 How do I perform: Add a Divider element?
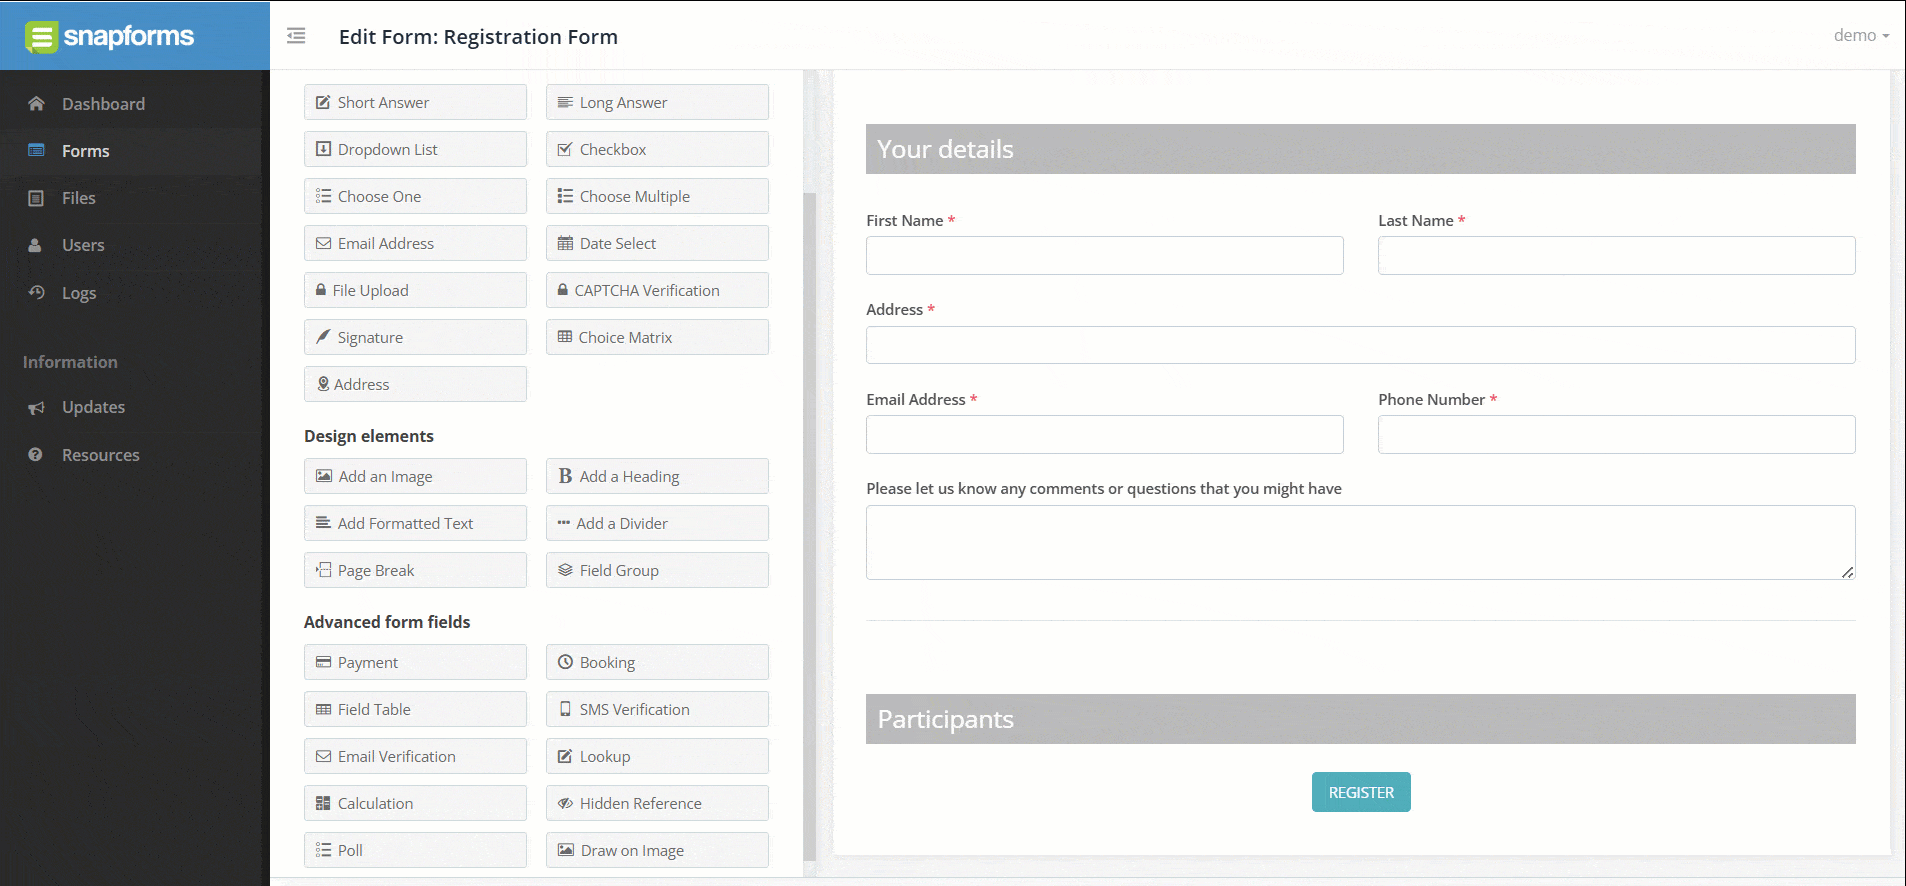657,523
